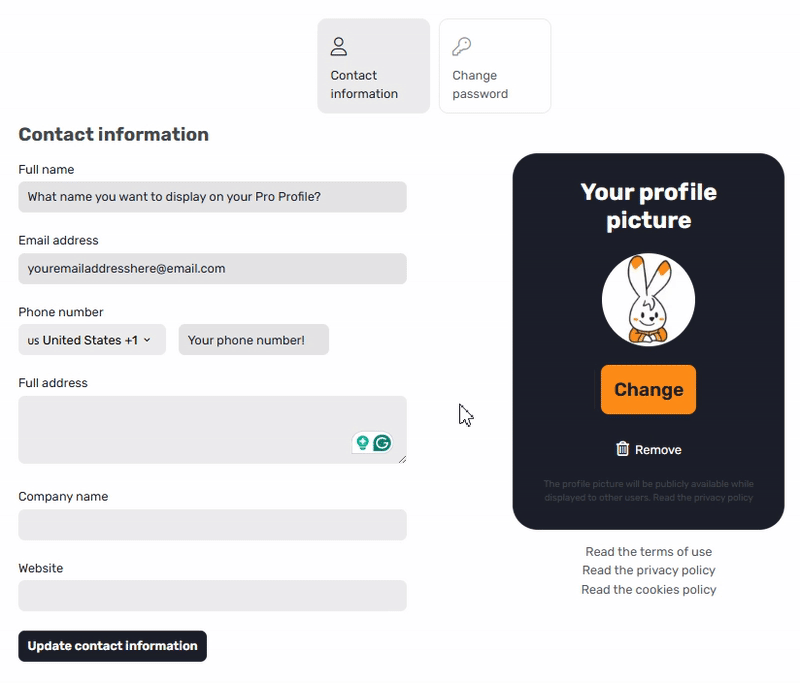Open the Change password tab

click(x=495, y=66)
